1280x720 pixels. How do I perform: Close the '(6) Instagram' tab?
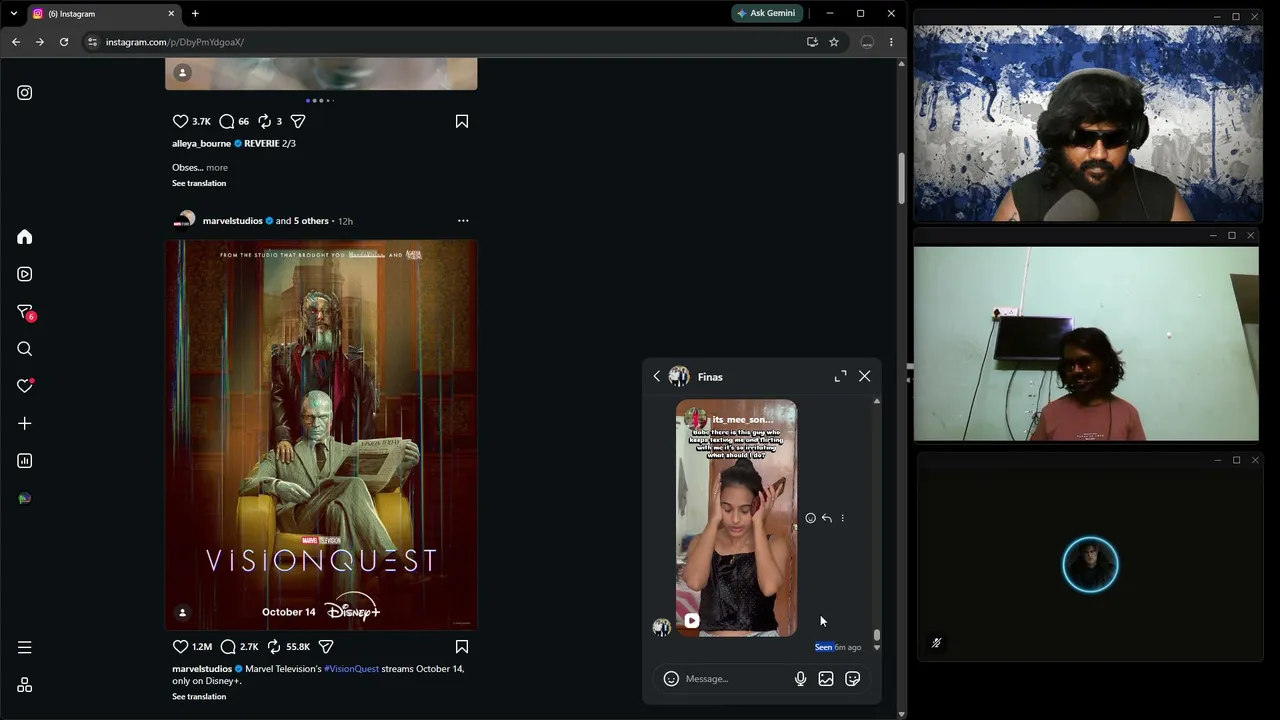(x=171, y=14)
